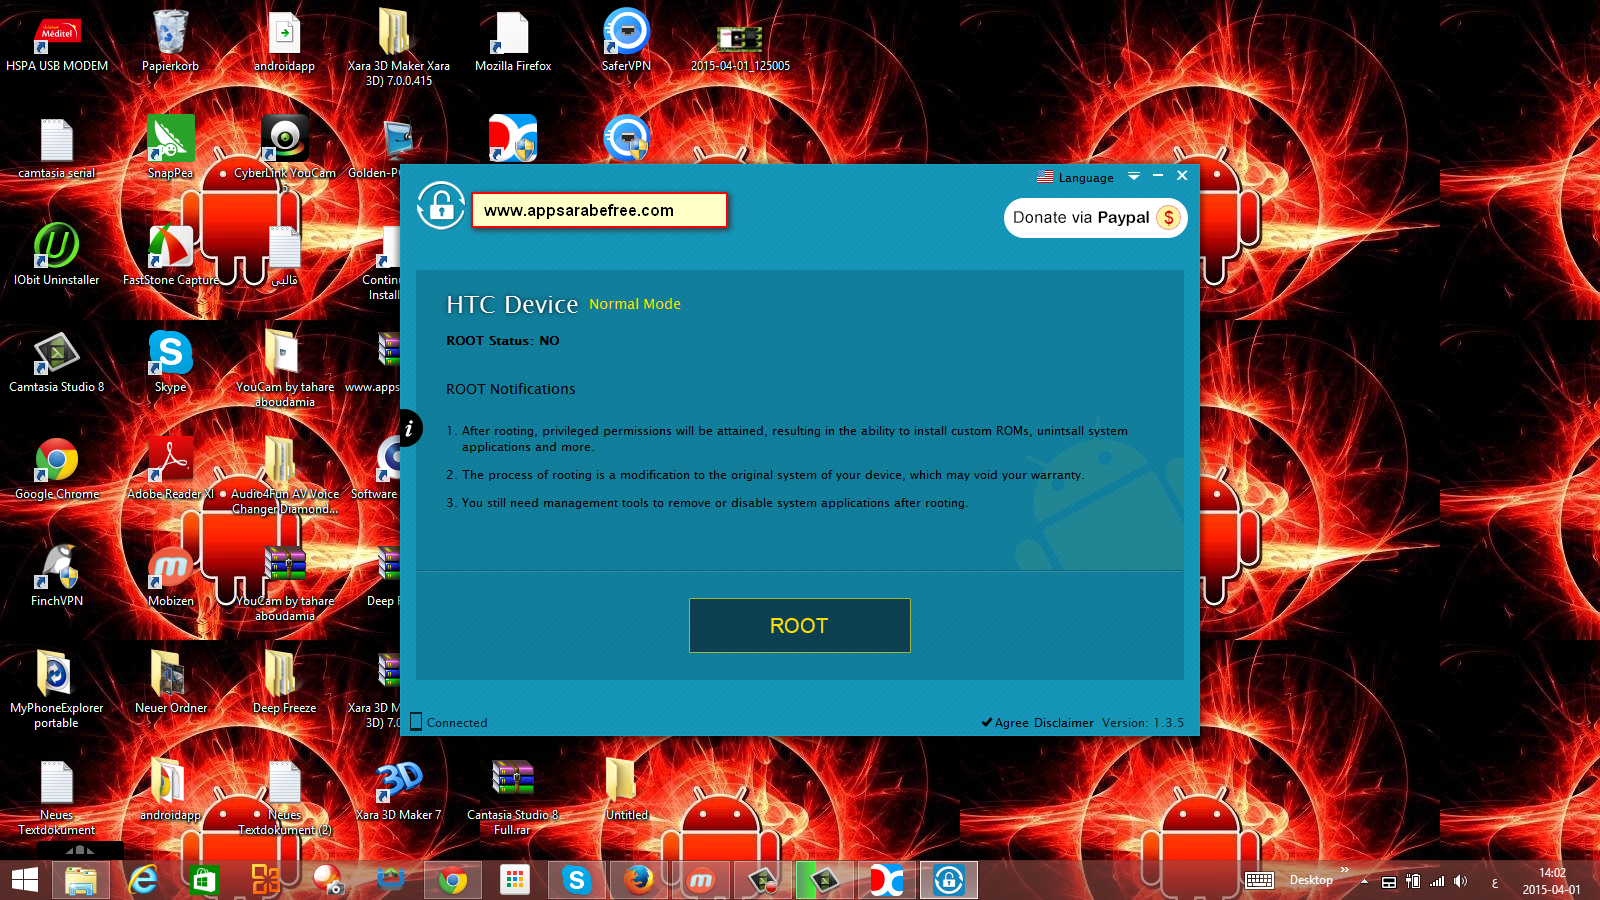Open Deep Freeze folder
1600x900 pixels.
[x=284, y=682]
